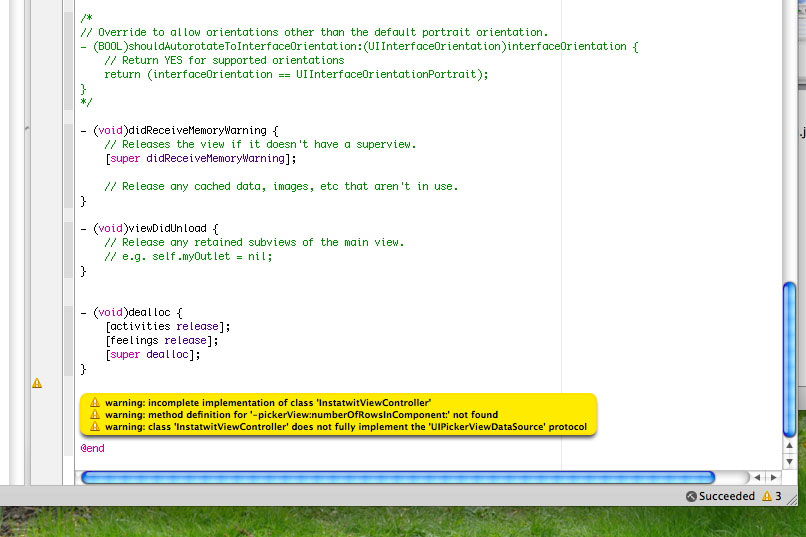Select warning text about 'UIPickerViewDataSource' protocol
The image size is (806, 537).
[345, 427]
